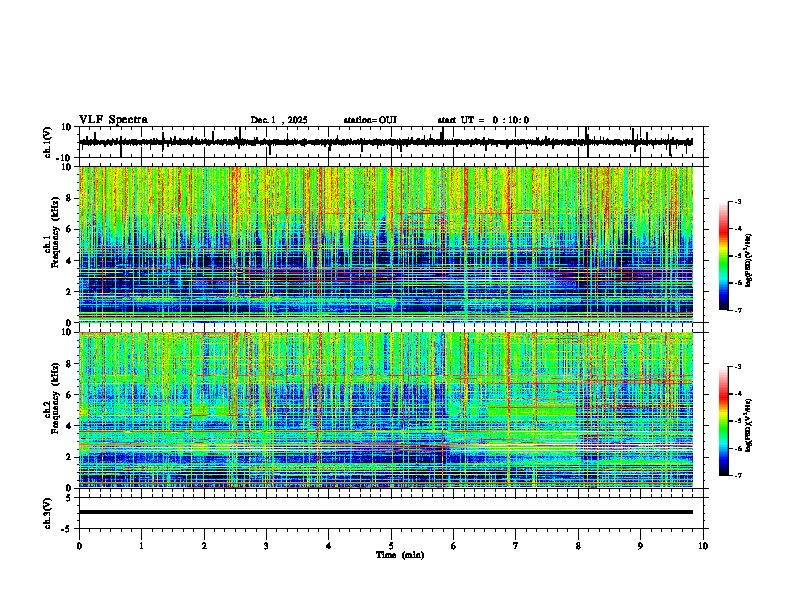Screen dimensions: 792x612
Task: Click the ch.2 spectrogram color scale bar
Action: 724,421
